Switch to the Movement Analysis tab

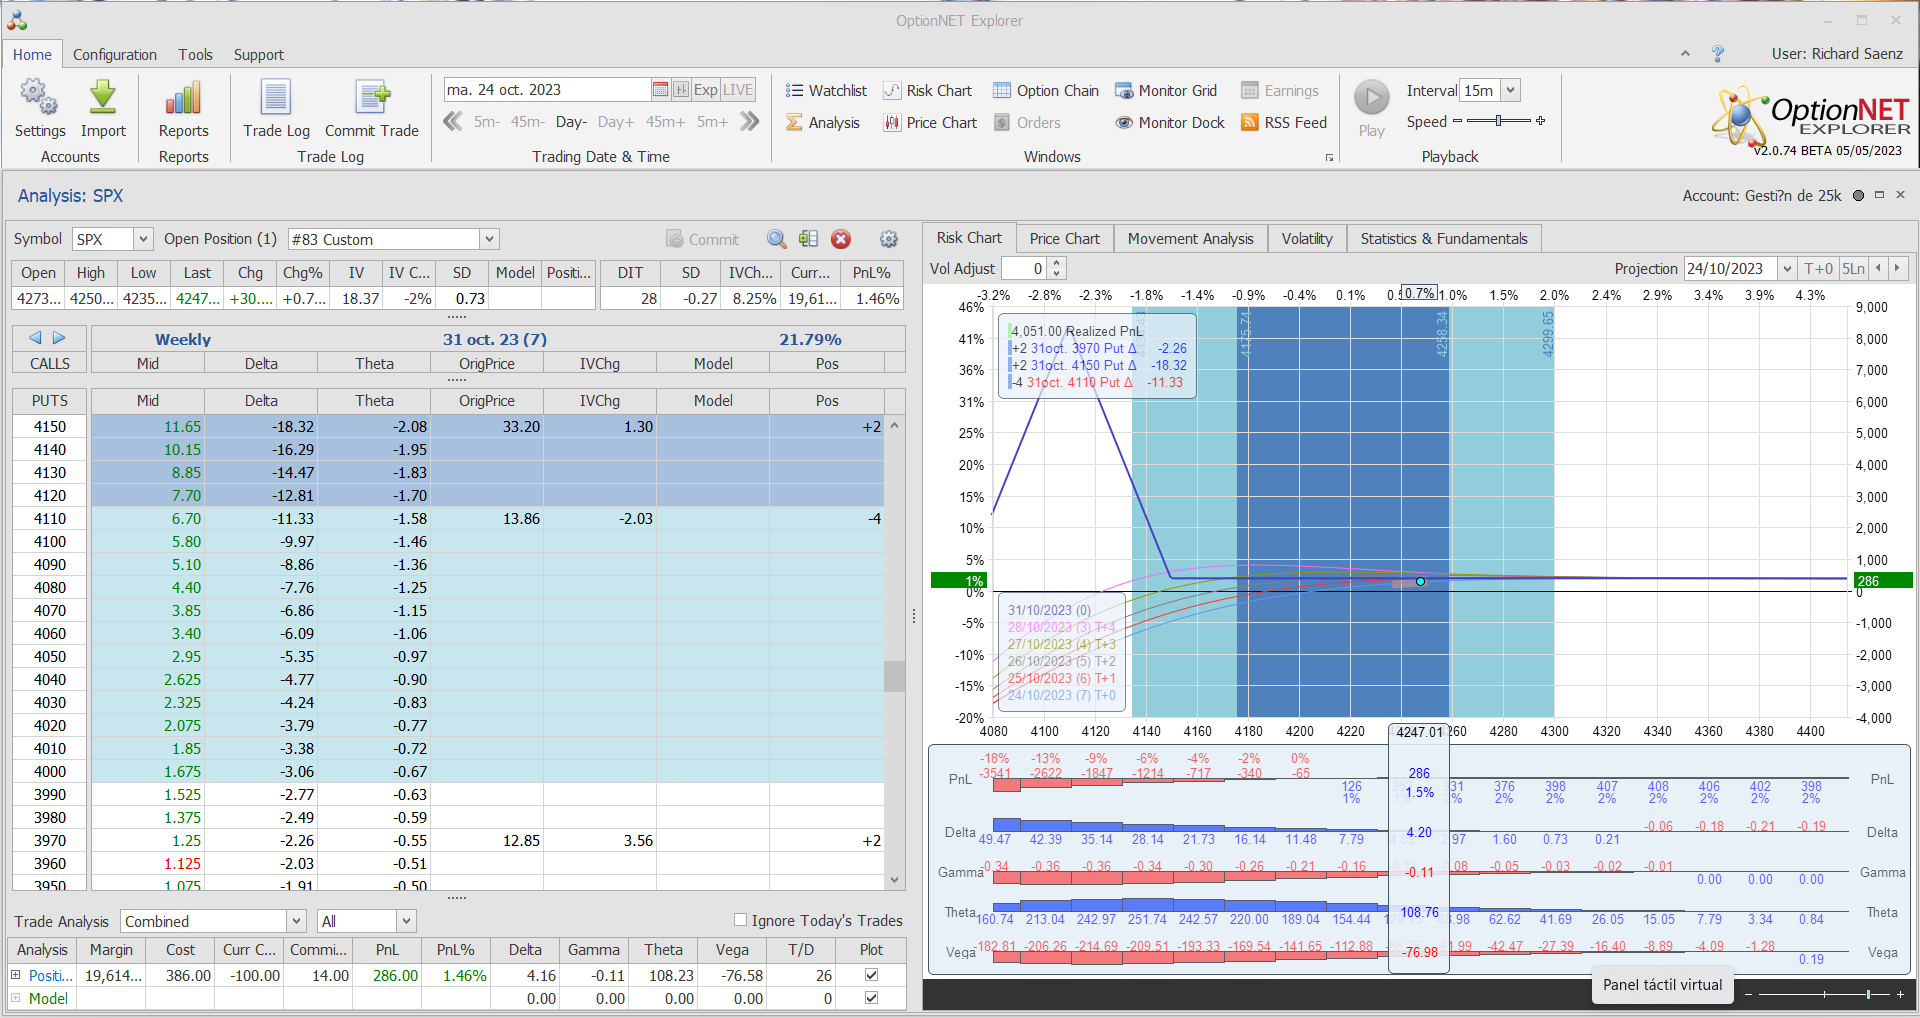(x=1190, y=239)
